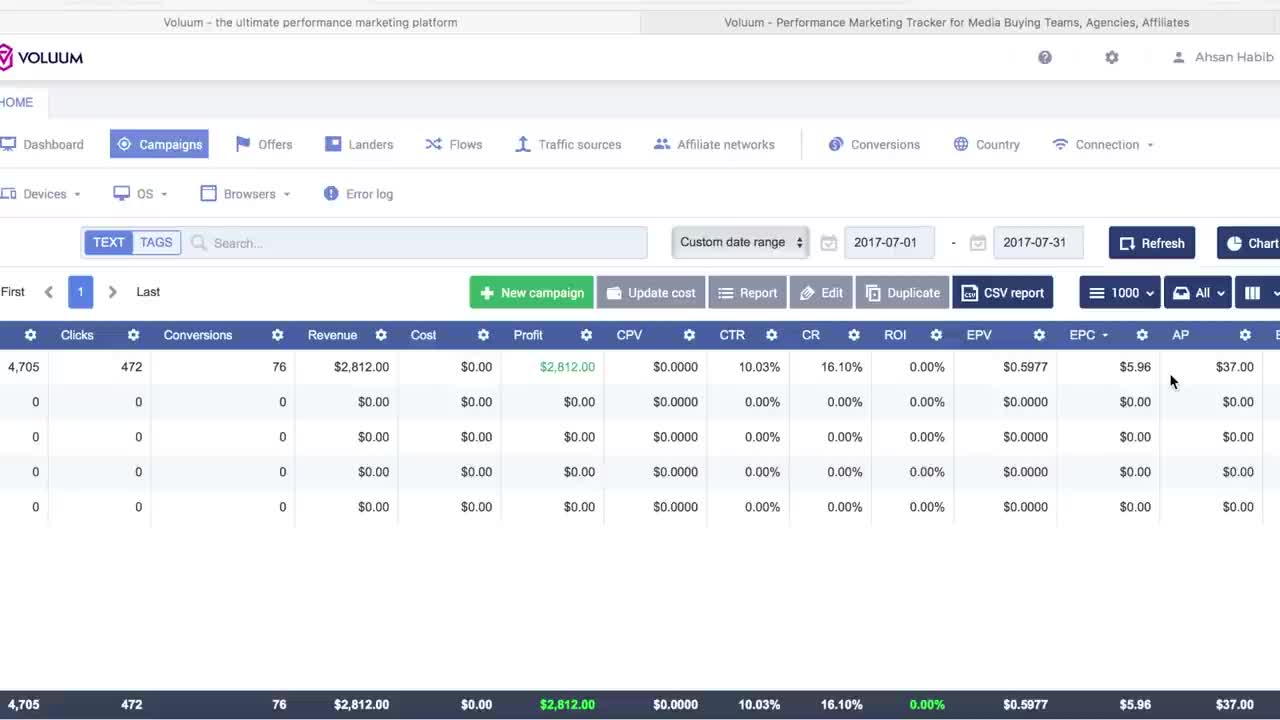Screen dimensions: 1280x720
Task: Open gear settings next to ROI column
Action: (x=936, y=335)
